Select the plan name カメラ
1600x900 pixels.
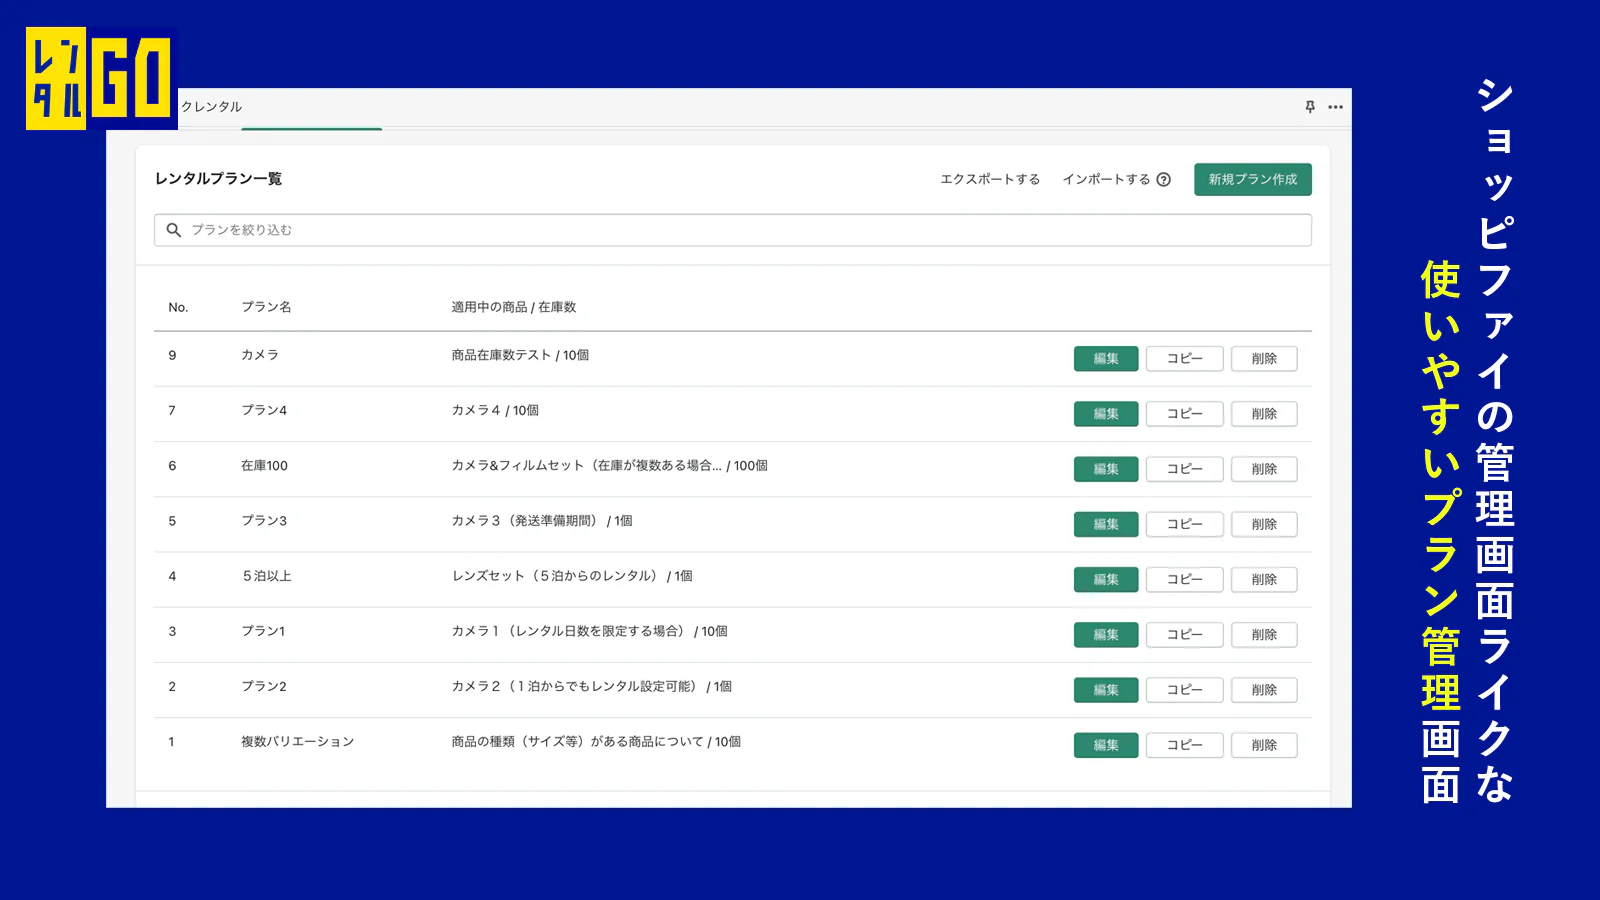[260, 355]
